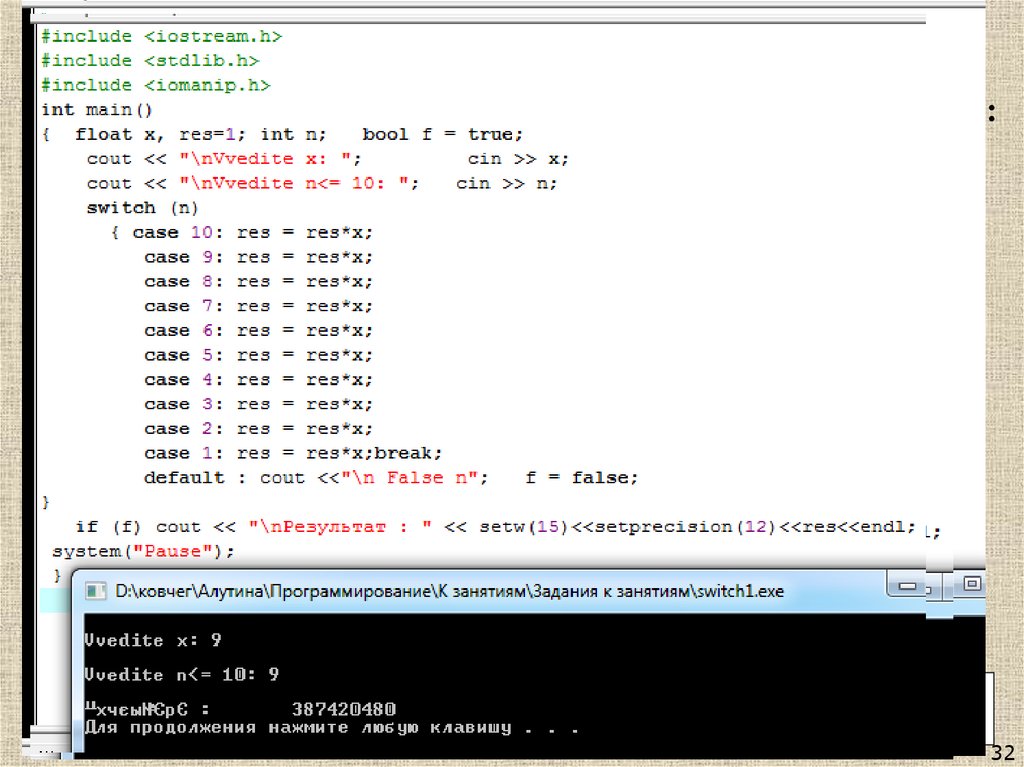1024x767 pixels.
Task: Click the #include <iomanip.h> line
Action: point(155,85)
